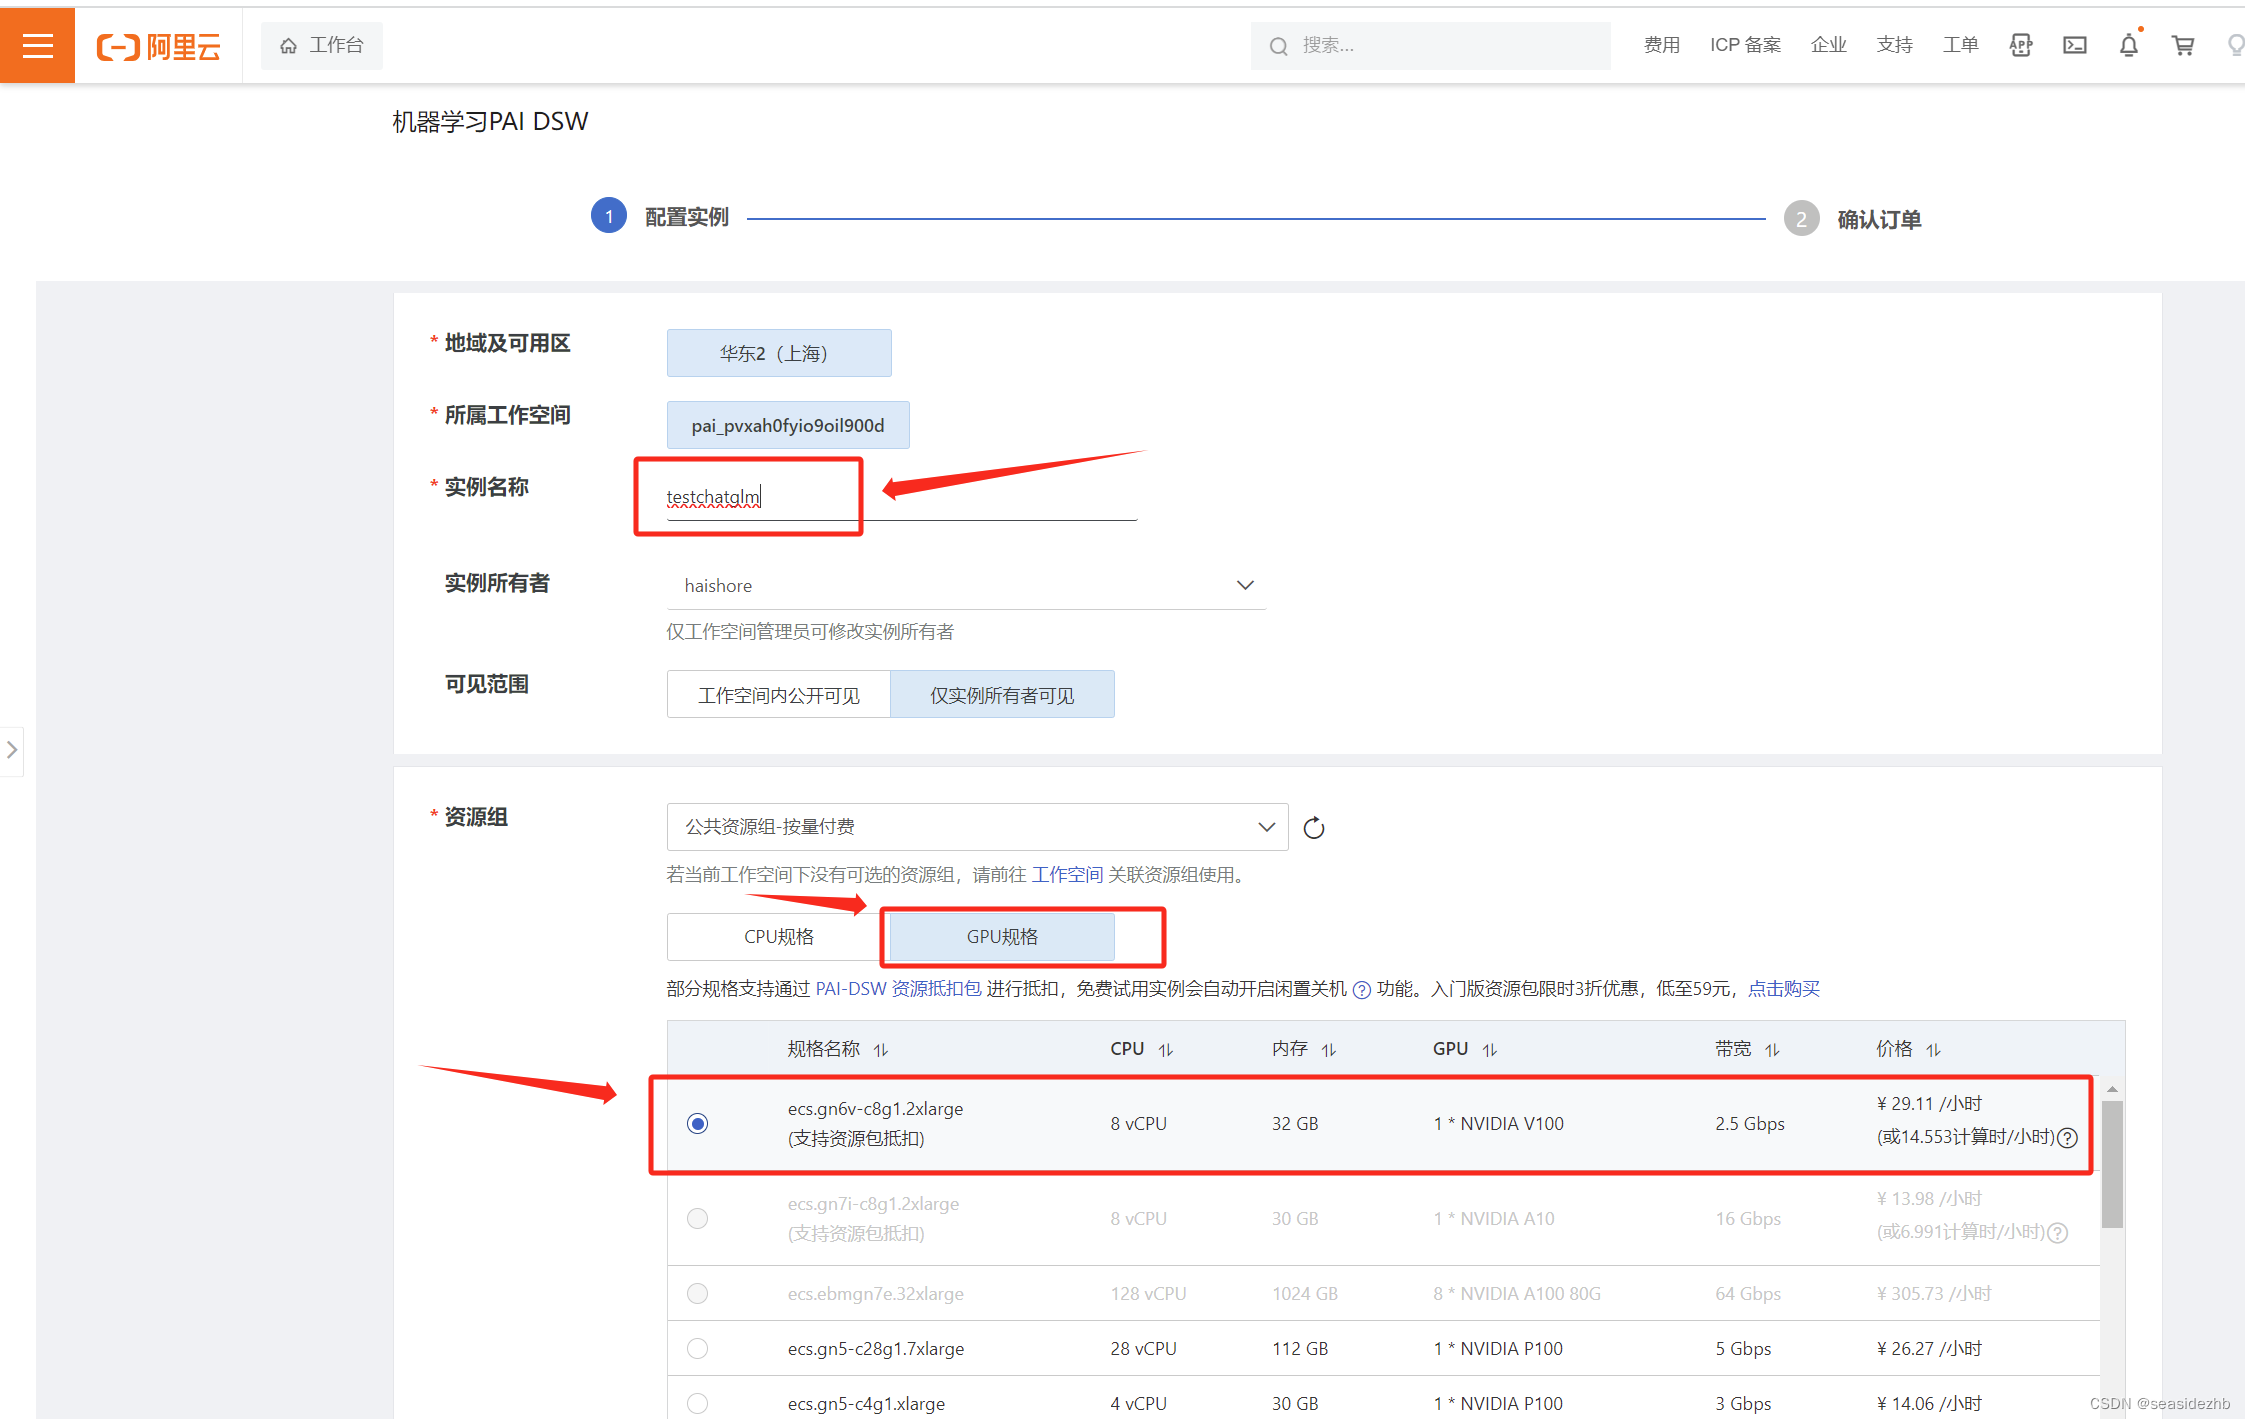Image resolution: width=2245 pixels, height=1419 pixels.
Task: Click the 工作台 workbench button
Action: 321,45
